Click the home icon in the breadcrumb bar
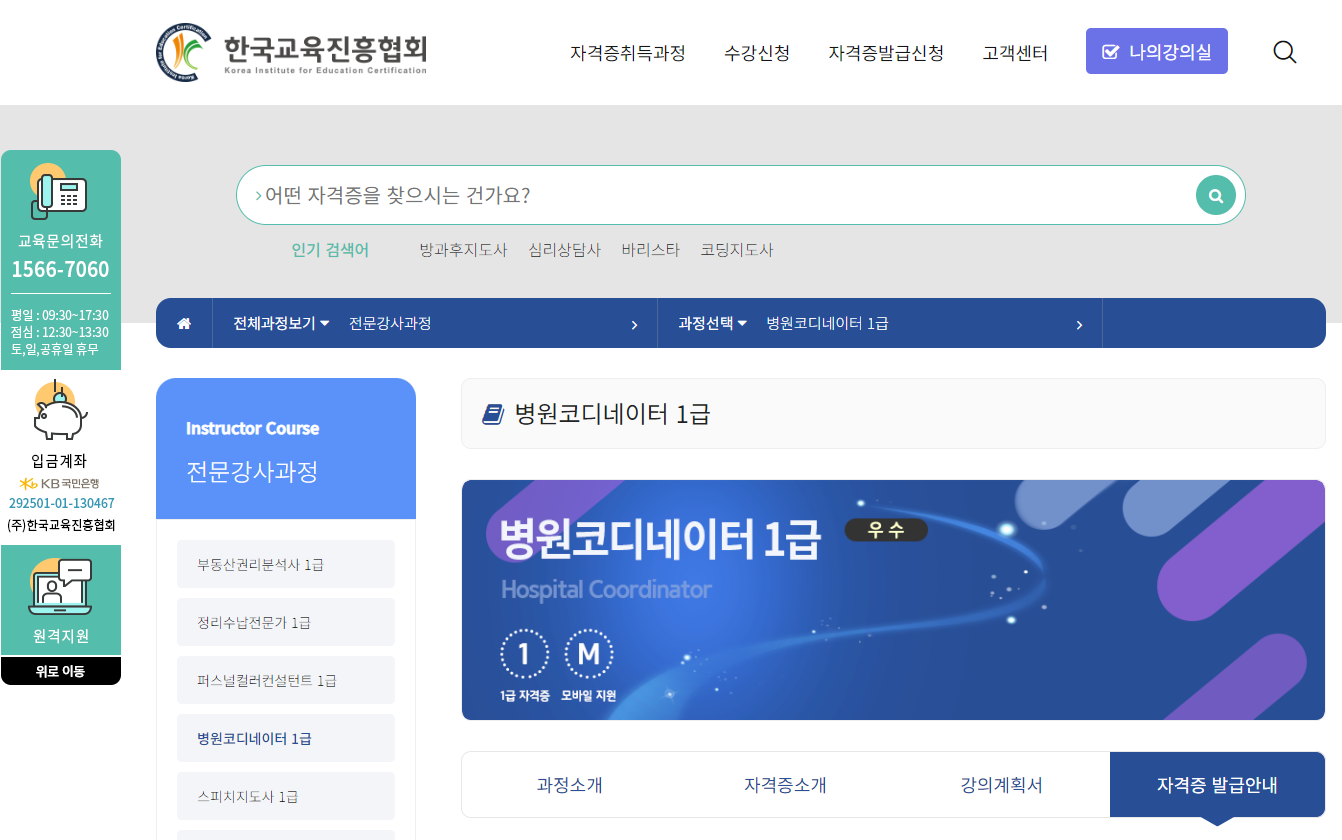This screenshot has height=840, width=1342. click(184, 322)
